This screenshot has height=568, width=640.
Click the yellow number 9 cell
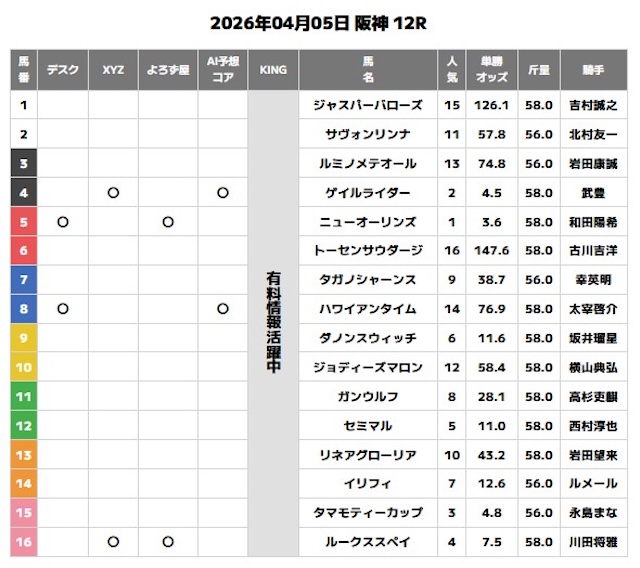tap(24, 338)
